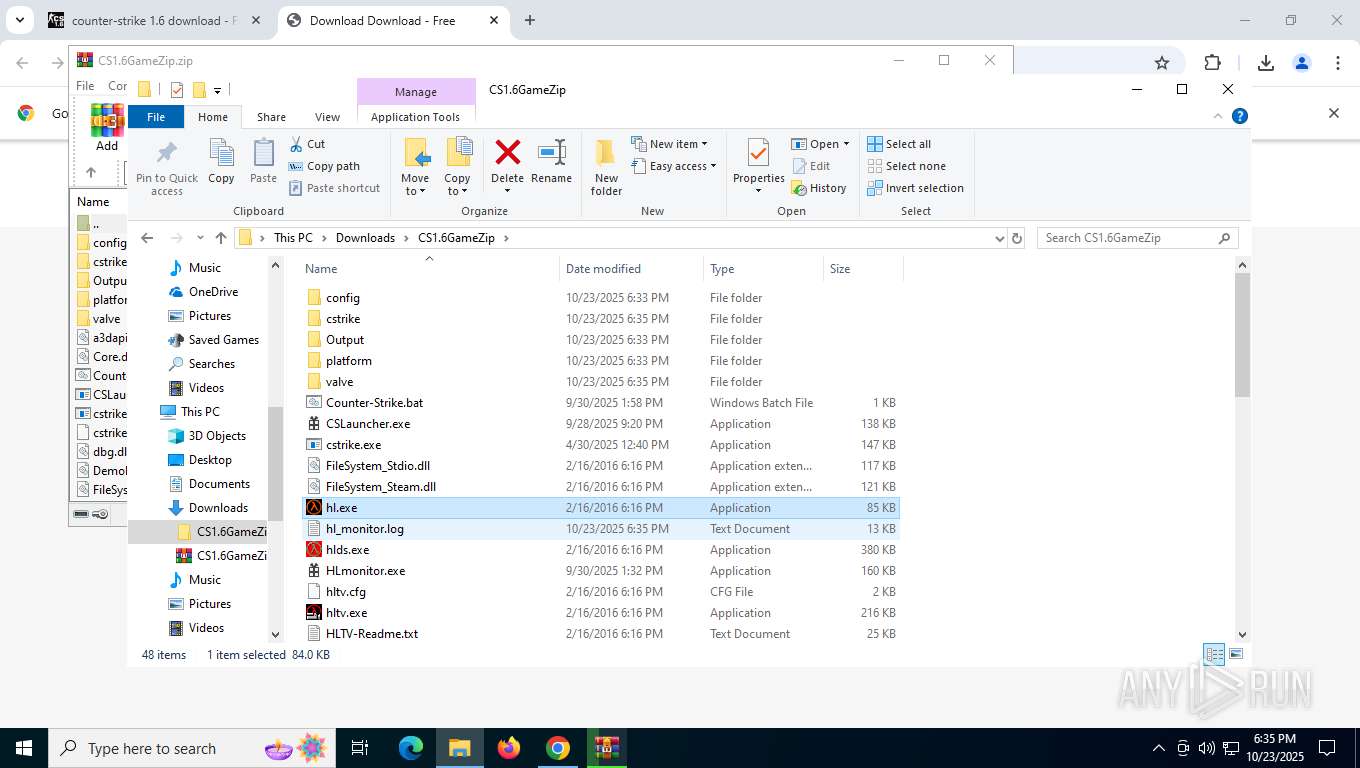This screenshot has height=768, width=1360.
Task: Go up one folder level in Explorer
Action: [x=221, y=238]
